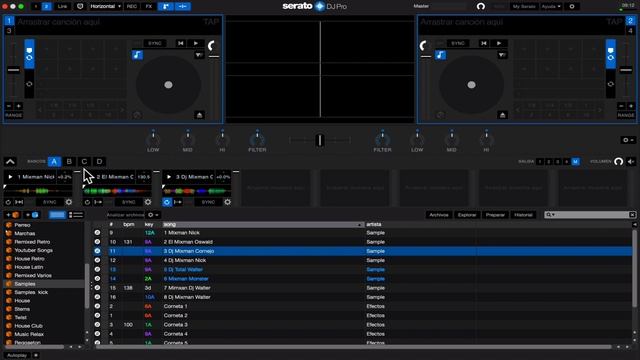This screenshot has width=640, height=360.
Task: Open the Historial panel
Action: point(523,215)
